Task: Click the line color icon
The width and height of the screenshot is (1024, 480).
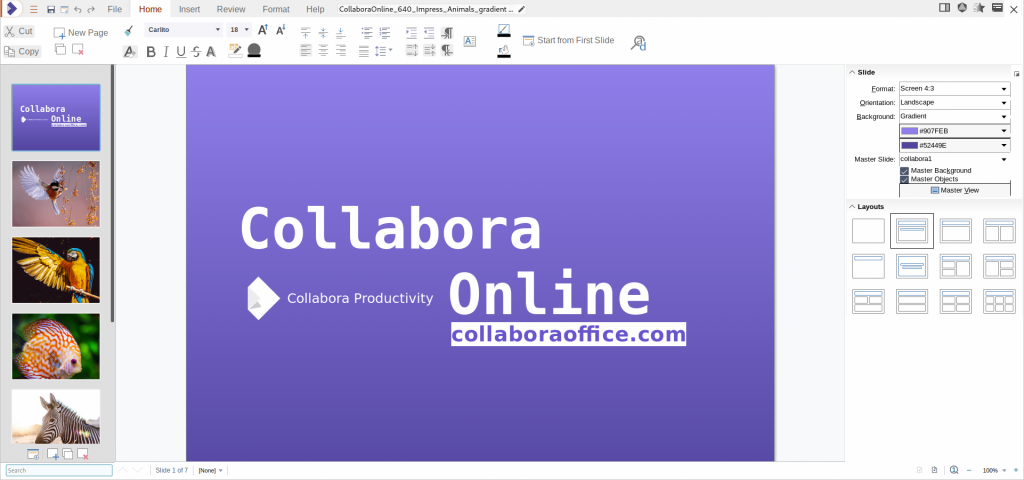Action: point(504,30)
